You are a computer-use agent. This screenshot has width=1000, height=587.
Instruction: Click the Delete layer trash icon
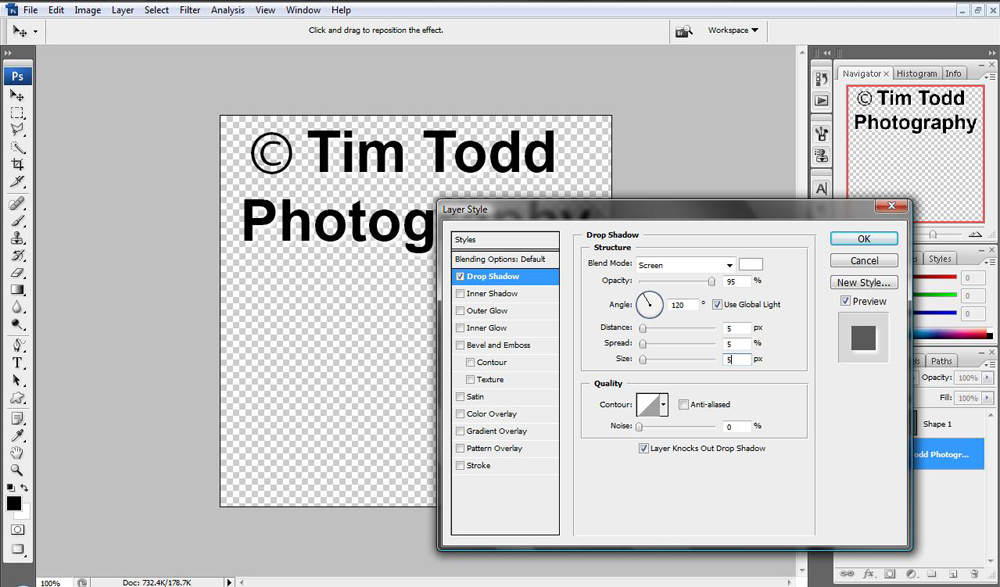pyautogui.click(x=974, y=574)
